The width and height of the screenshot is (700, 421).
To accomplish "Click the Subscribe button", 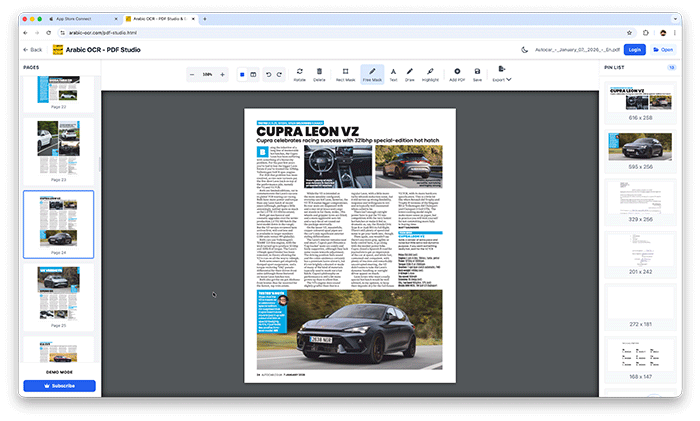I will [x=59, y=386].
